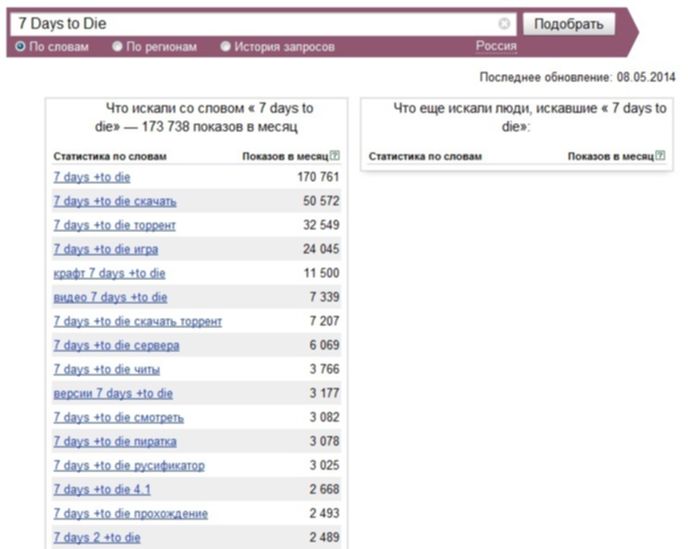Open the 7 days +to die прохождение link
Viewport: 688px width, 549px height.
[131, 513]
